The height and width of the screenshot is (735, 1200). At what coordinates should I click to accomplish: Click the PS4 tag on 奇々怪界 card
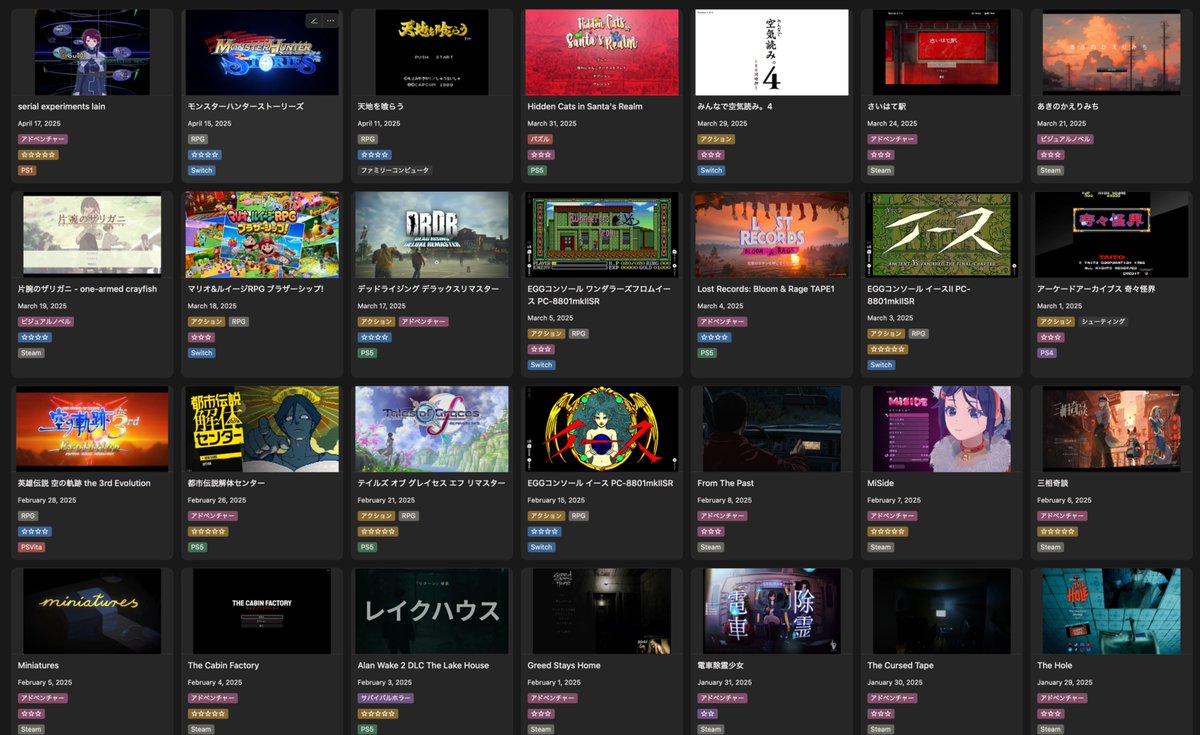click(1047, 353)
